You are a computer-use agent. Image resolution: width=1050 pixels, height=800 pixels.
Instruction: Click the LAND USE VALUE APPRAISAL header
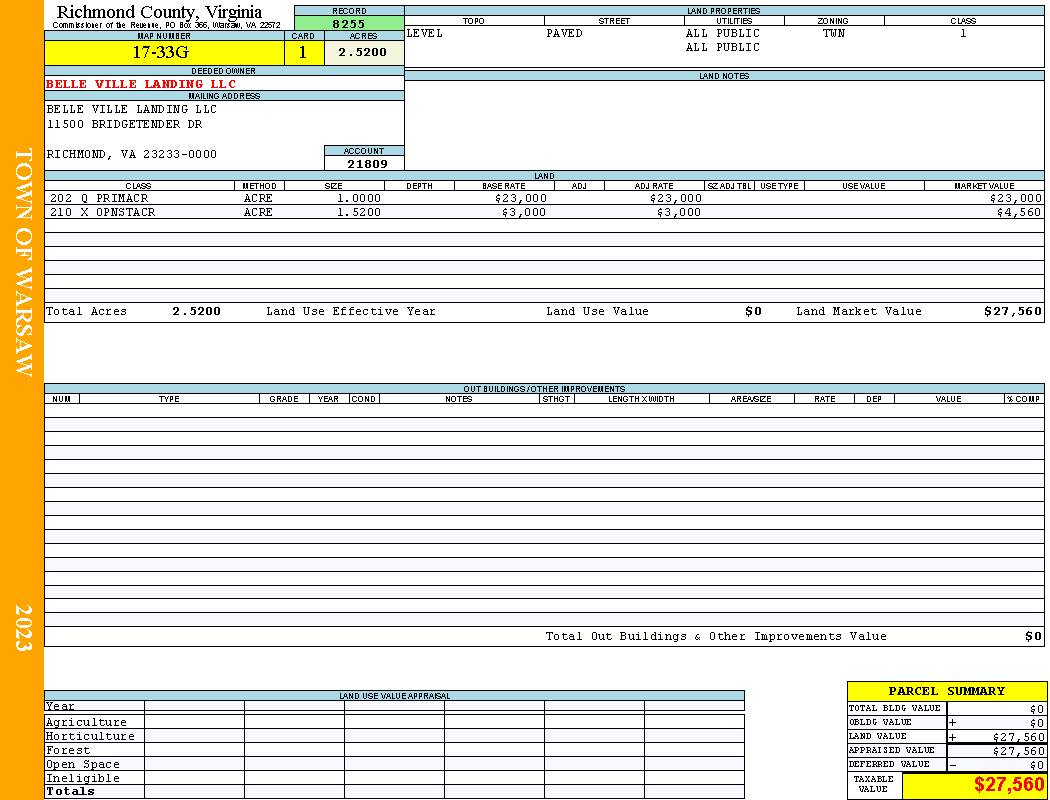coord(394,696)
